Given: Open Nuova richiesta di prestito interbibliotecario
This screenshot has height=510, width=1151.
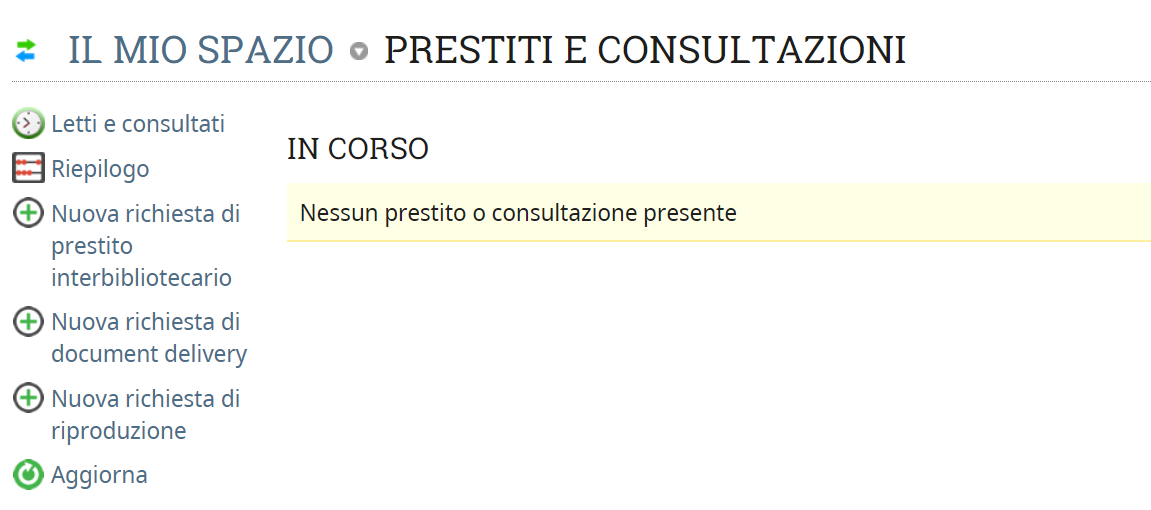Looking at the screenshot, I should pos(145,245).
